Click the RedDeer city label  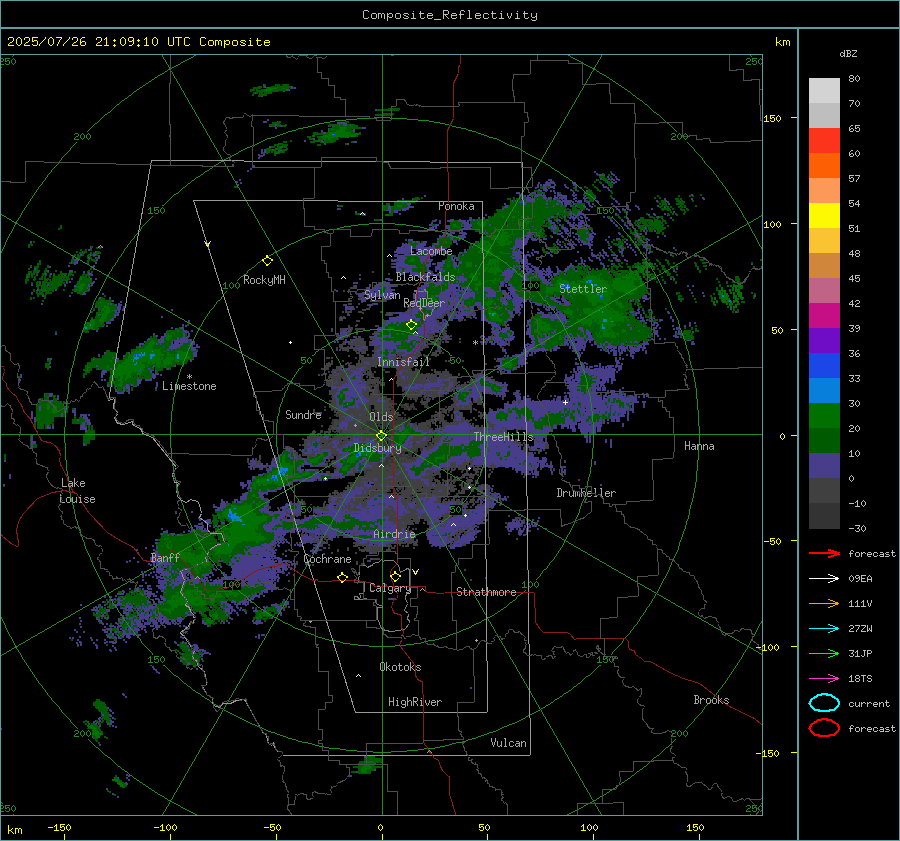(x=424, y=303)
